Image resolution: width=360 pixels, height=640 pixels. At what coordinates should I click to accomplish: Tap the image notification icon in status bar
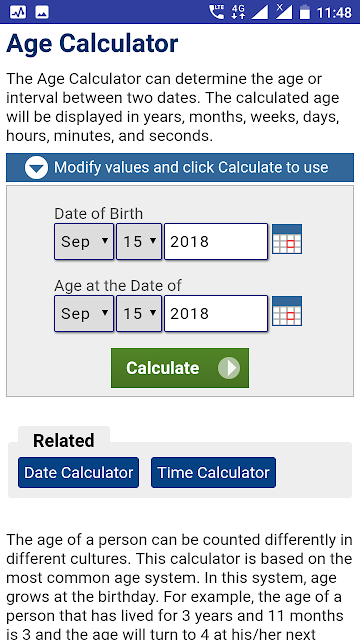(42, 12)
